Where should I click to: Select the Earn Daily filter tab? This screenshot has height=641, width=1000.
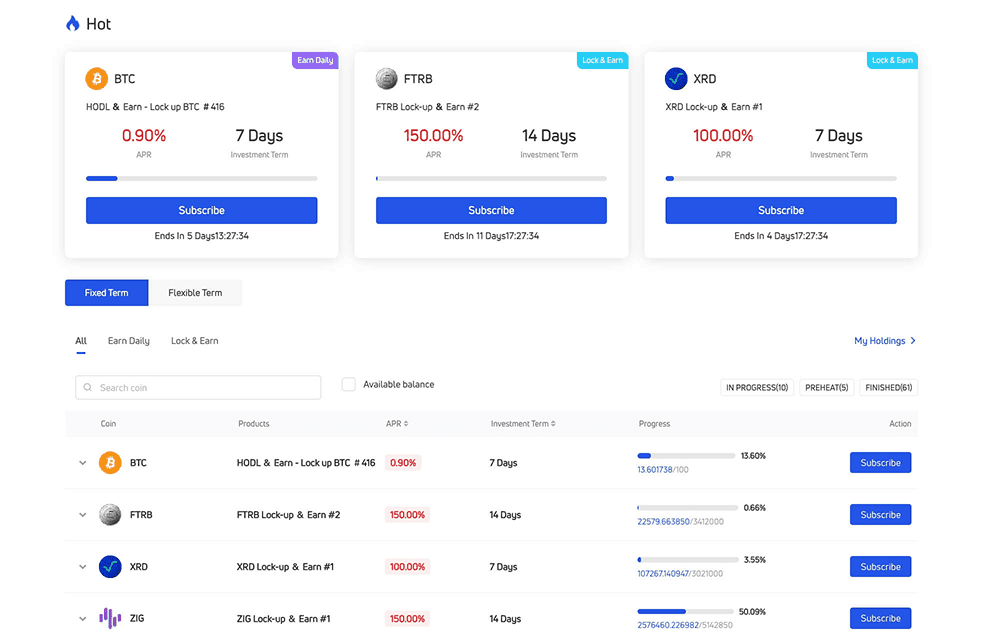[129, 341]
